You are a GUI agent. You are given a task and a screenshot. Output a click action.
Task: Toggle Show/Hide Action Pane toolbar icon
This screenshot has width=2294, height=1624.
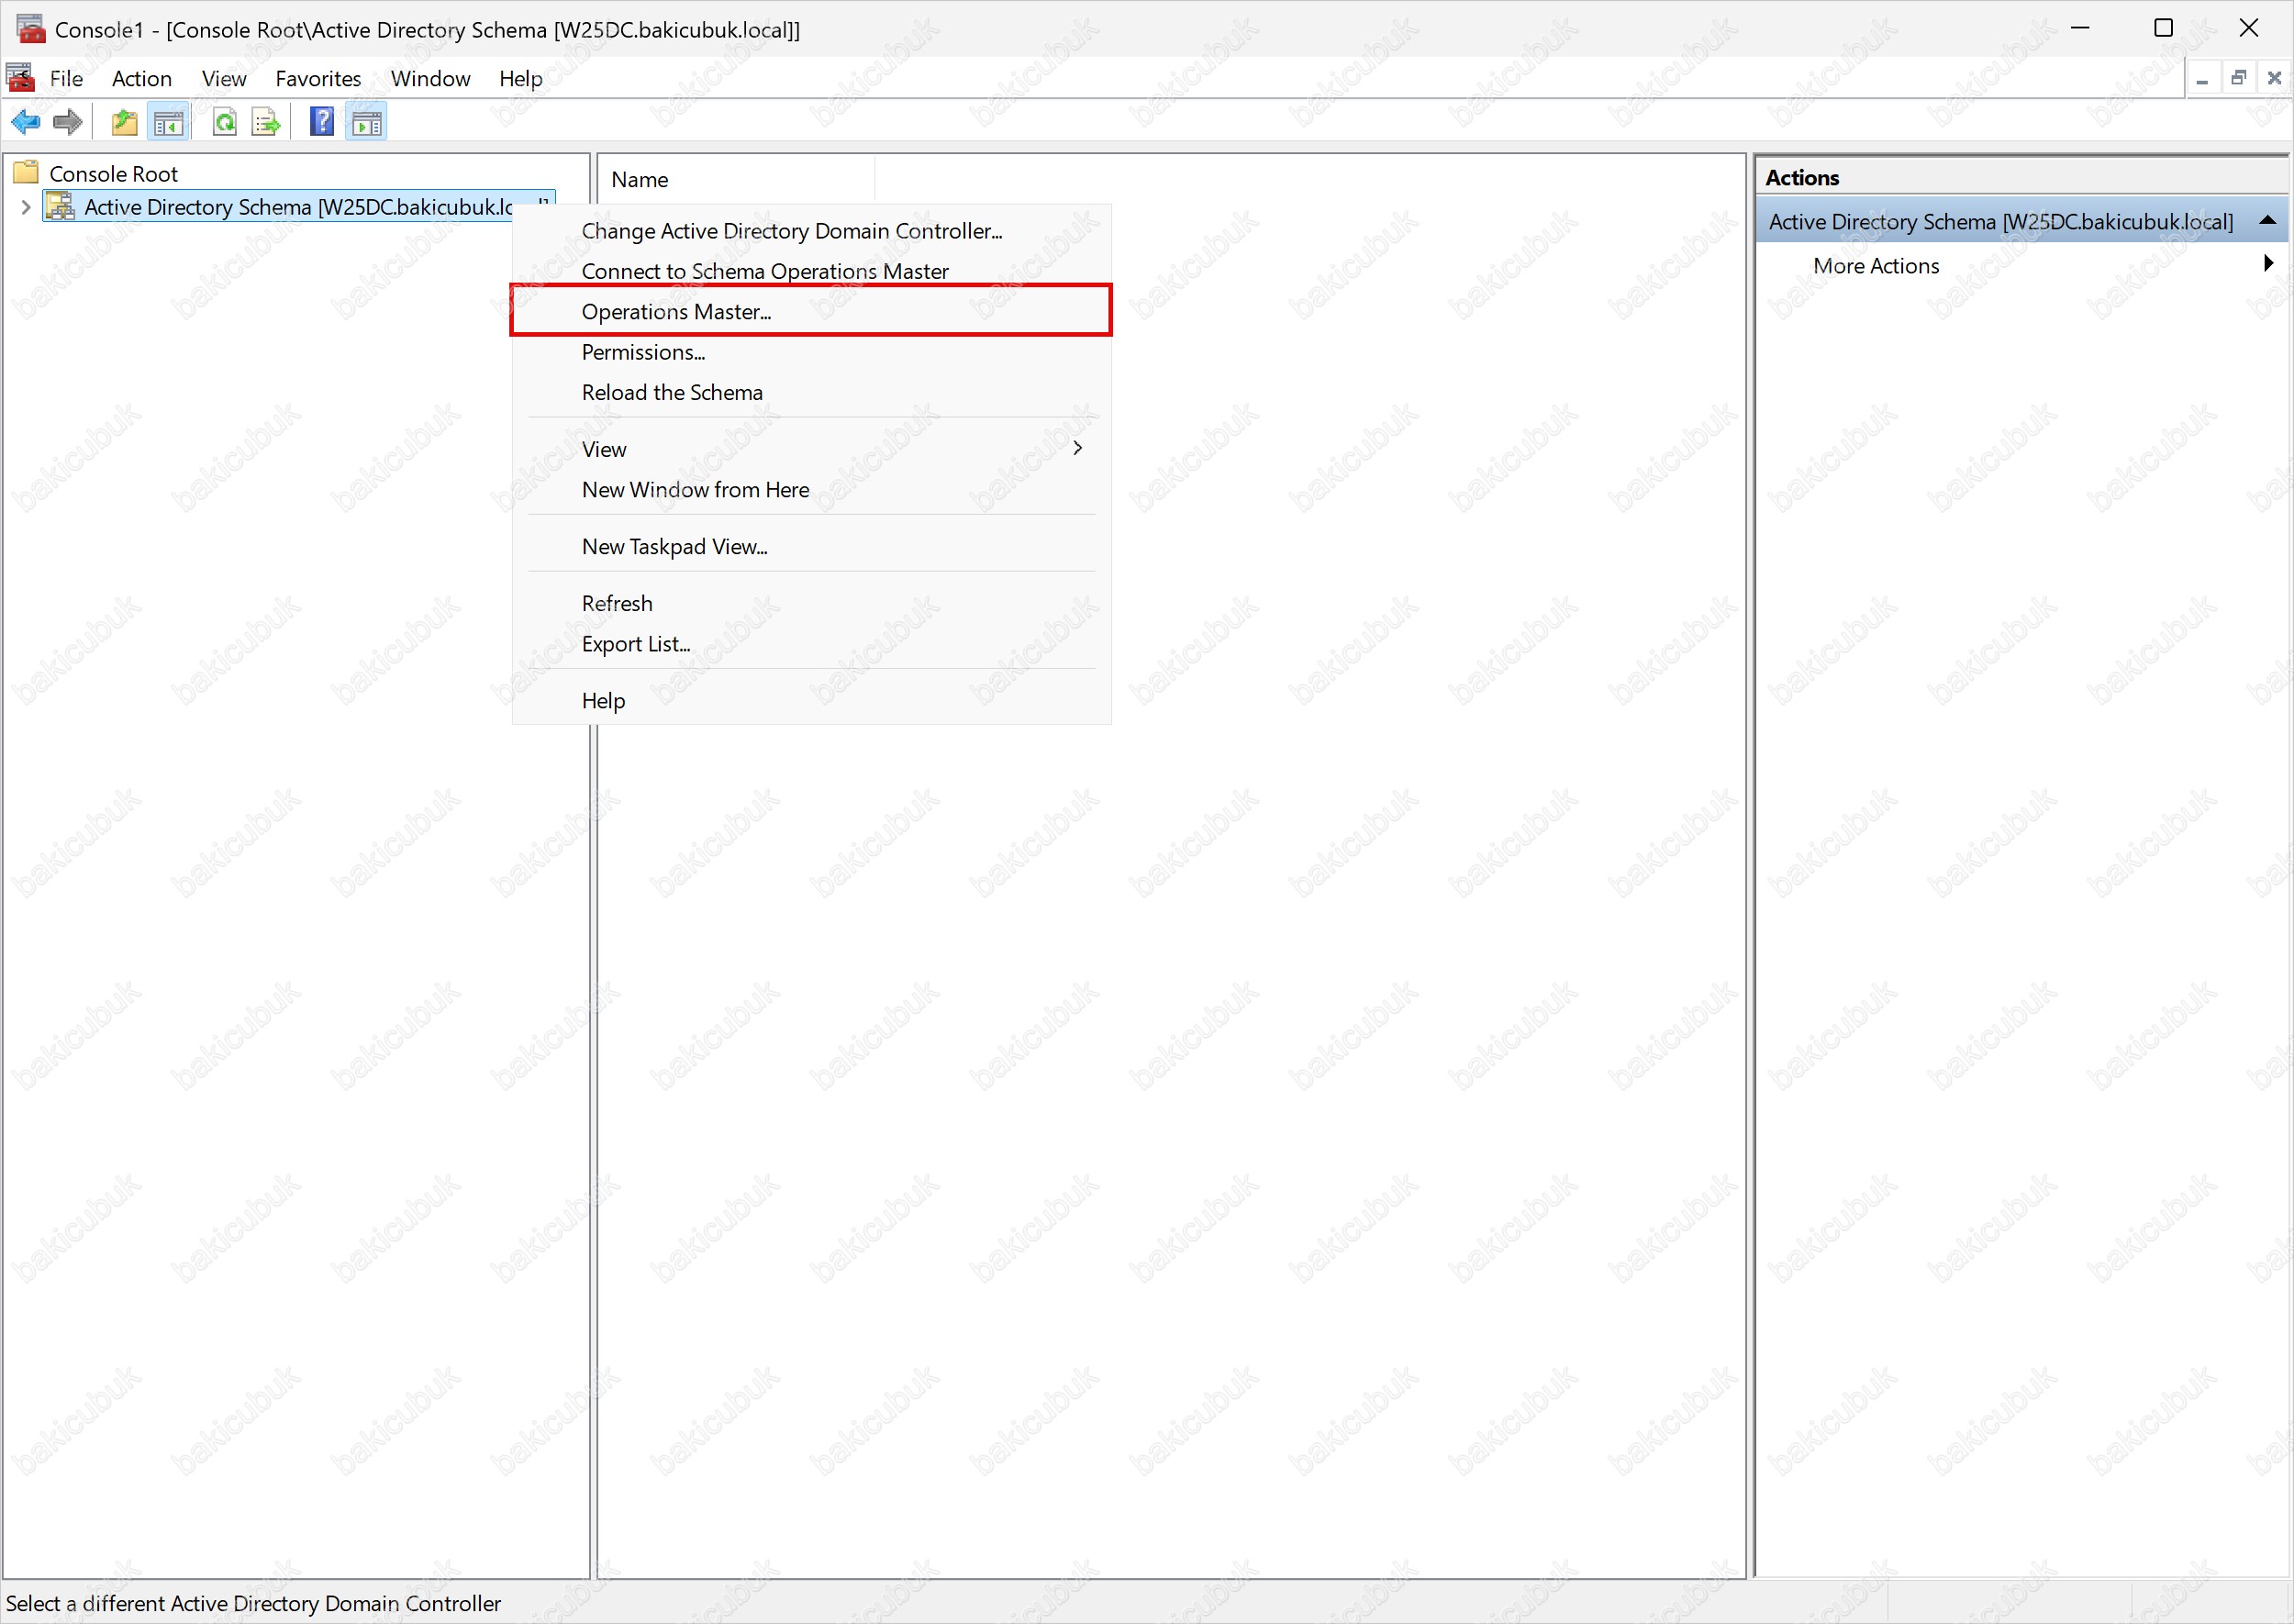pos(366,122)
